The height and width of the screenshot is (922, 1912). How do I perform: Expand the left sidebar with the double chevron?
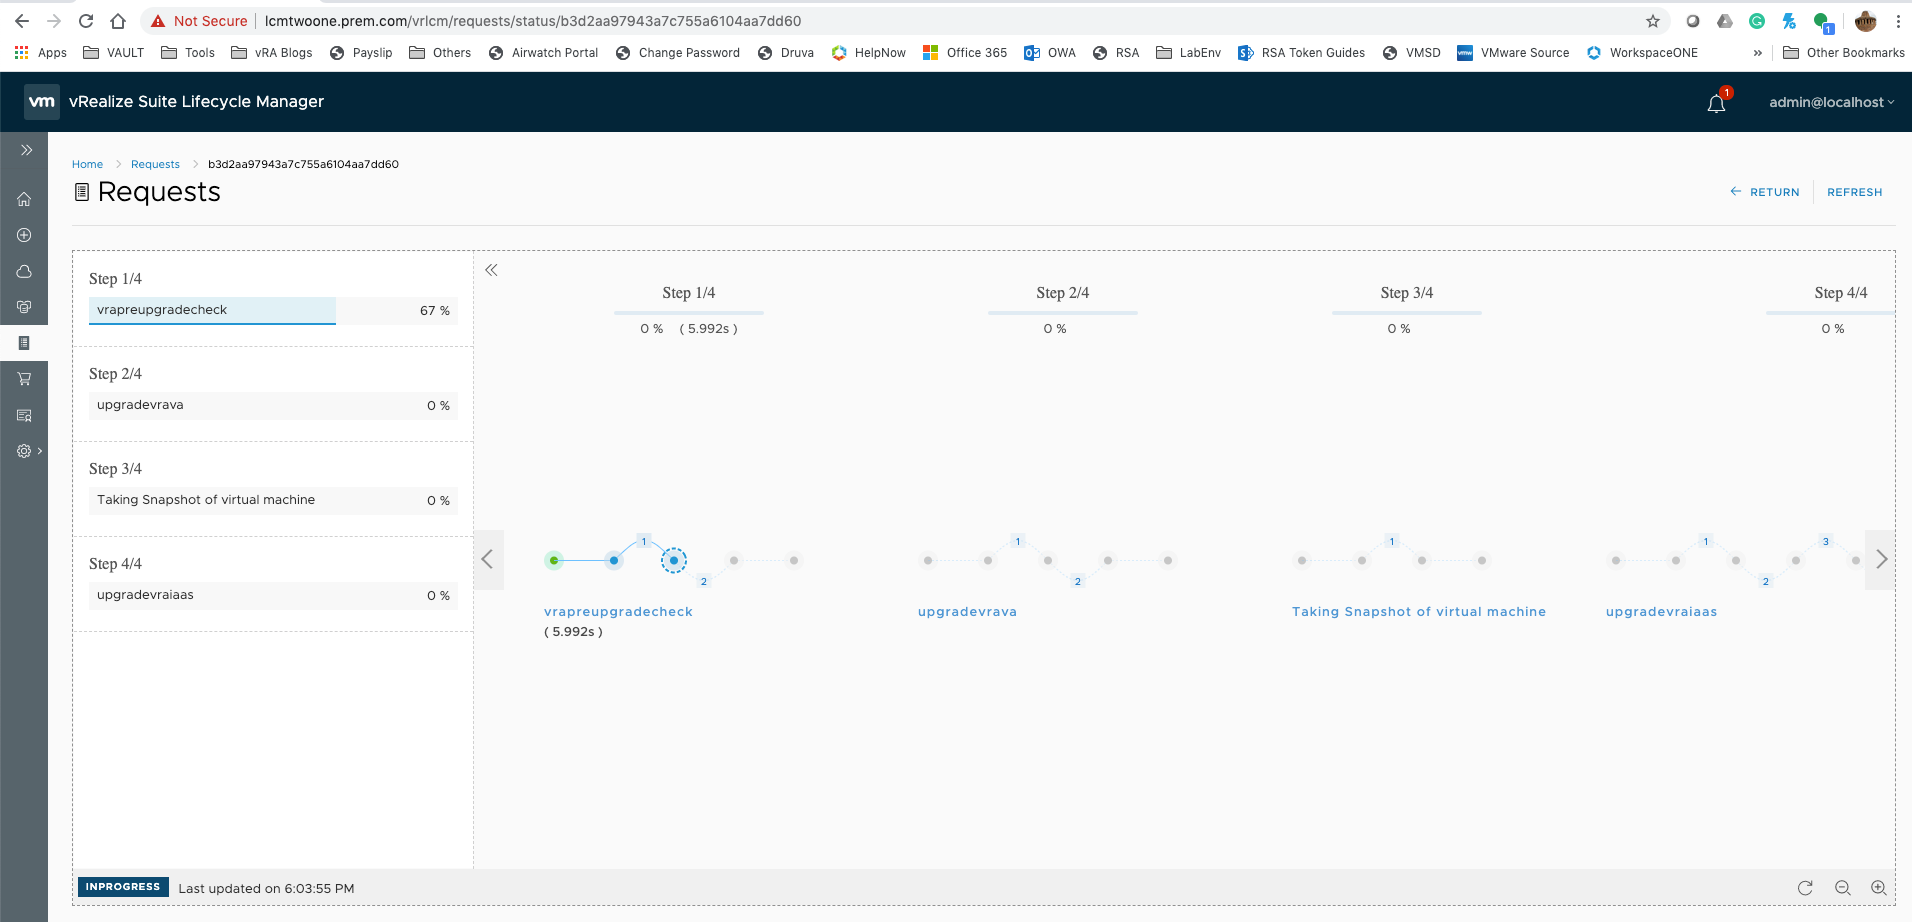pos(26,150)
